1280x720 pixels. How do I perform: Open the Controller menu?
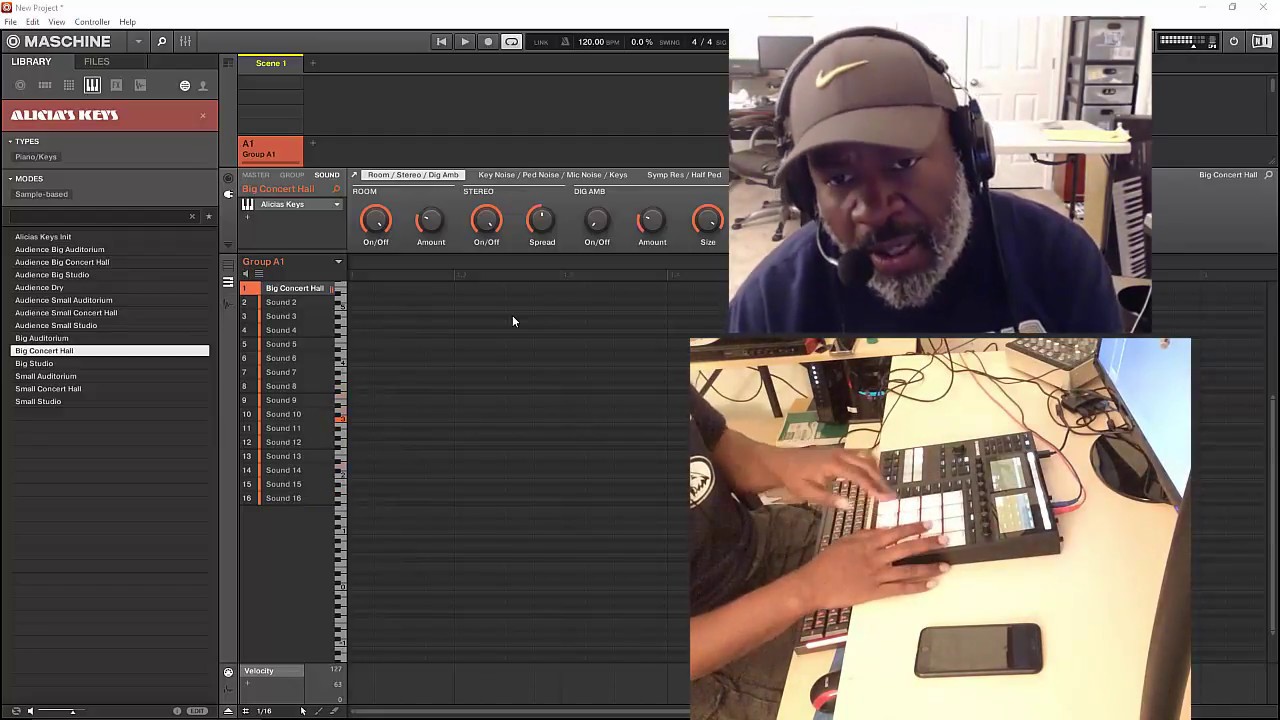92,22
